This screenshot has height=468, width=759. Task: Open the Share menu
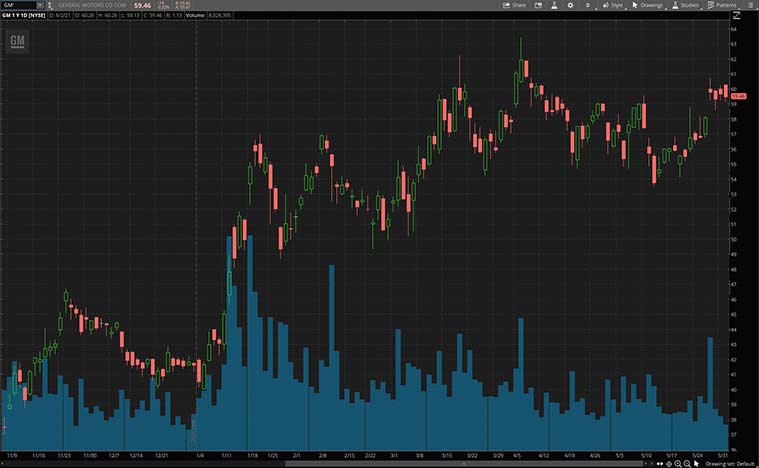(x=514, y=5)
